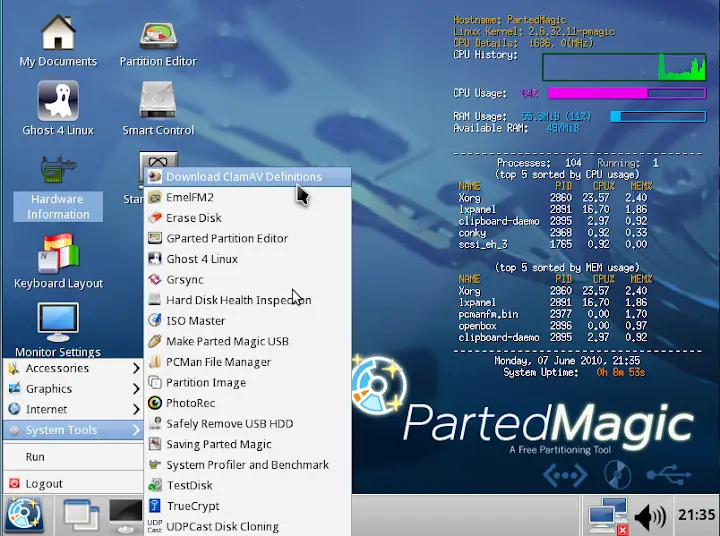This screenshot has width=720, height=536.
Task: Click Accessories submenu arrow
Action: pyautogui.click(x=136, y=368)
